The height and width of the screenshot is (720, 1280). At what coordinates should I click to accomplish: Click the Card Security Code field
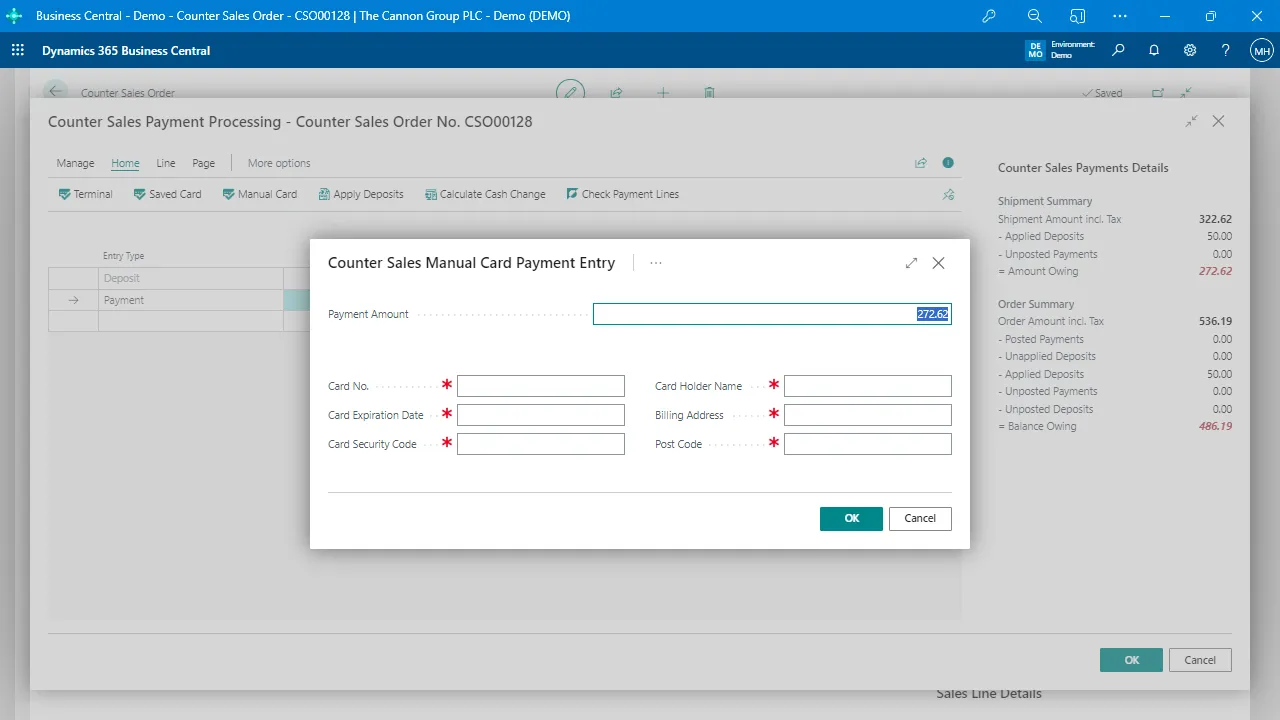click(540, 444)
